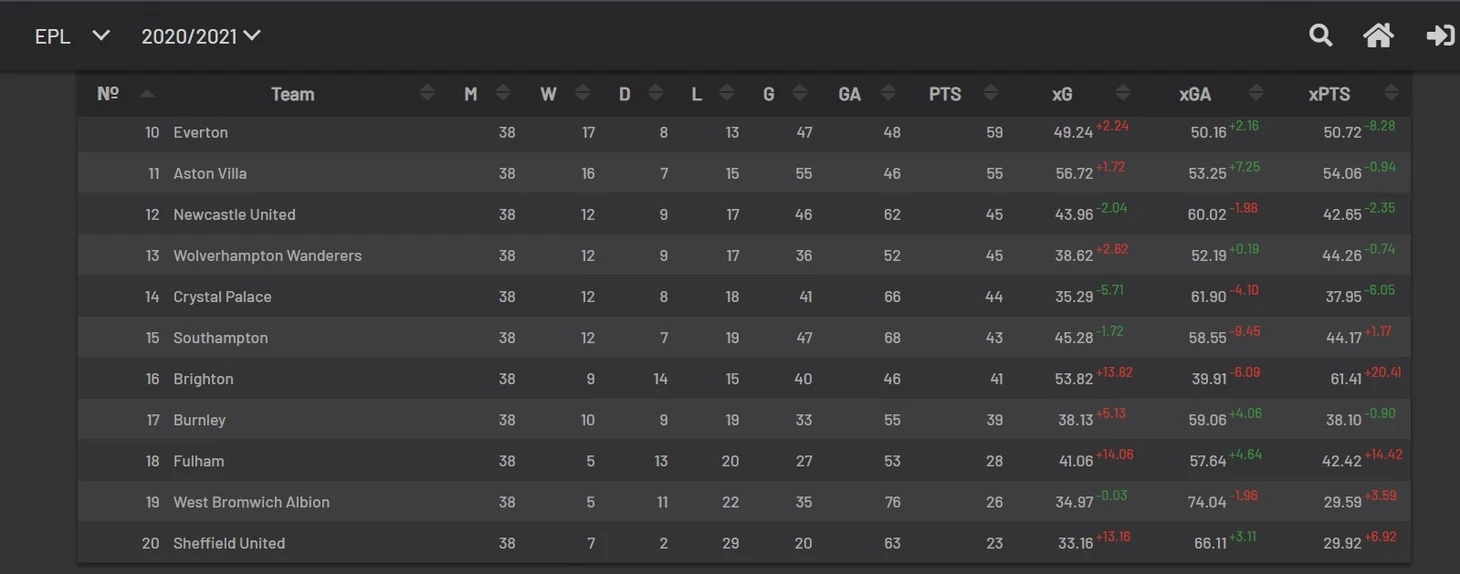This screenshot has width=1460, height=574.
Task: Click the GA column header
Action: (849, 93)
